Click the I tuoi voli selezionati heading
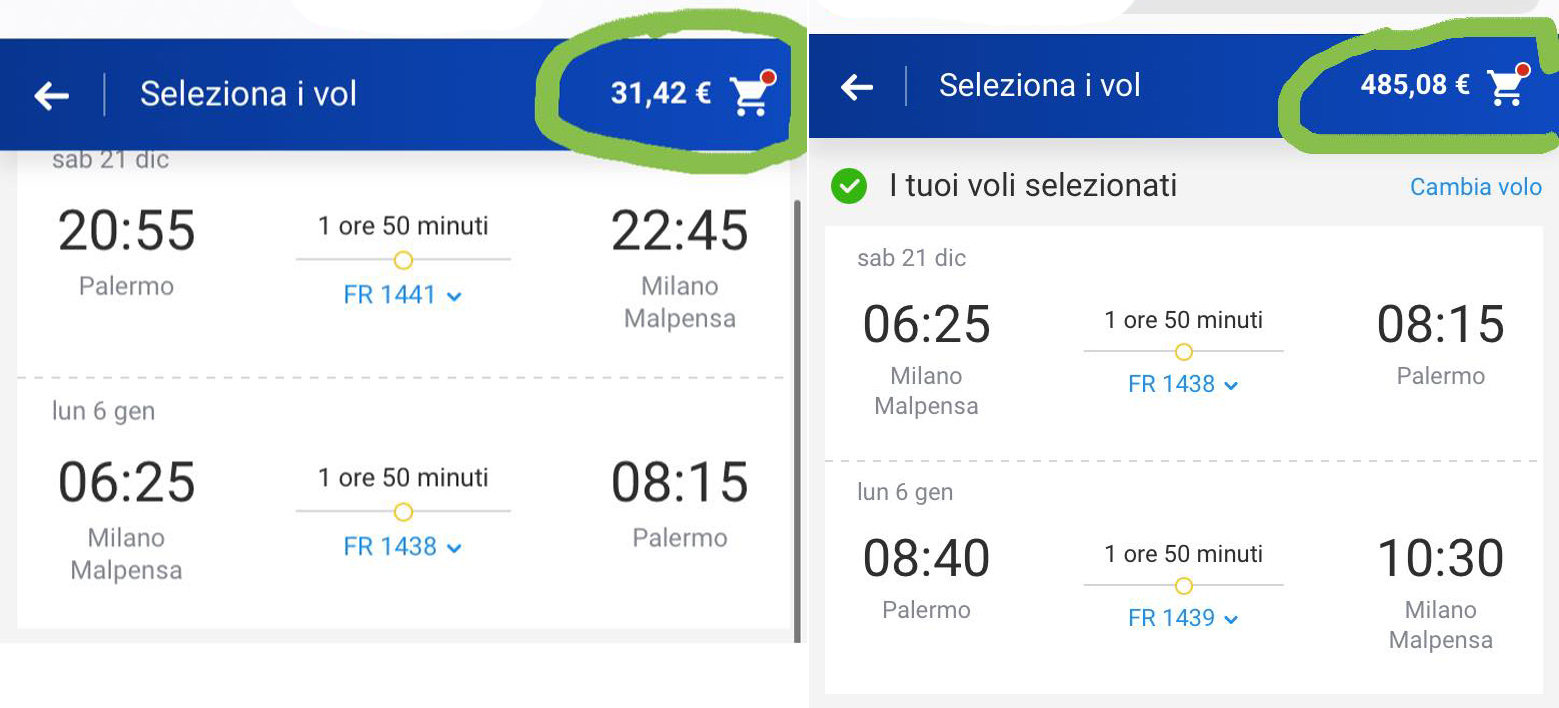The image size is (1559, 708). [x=1033, y=186]
